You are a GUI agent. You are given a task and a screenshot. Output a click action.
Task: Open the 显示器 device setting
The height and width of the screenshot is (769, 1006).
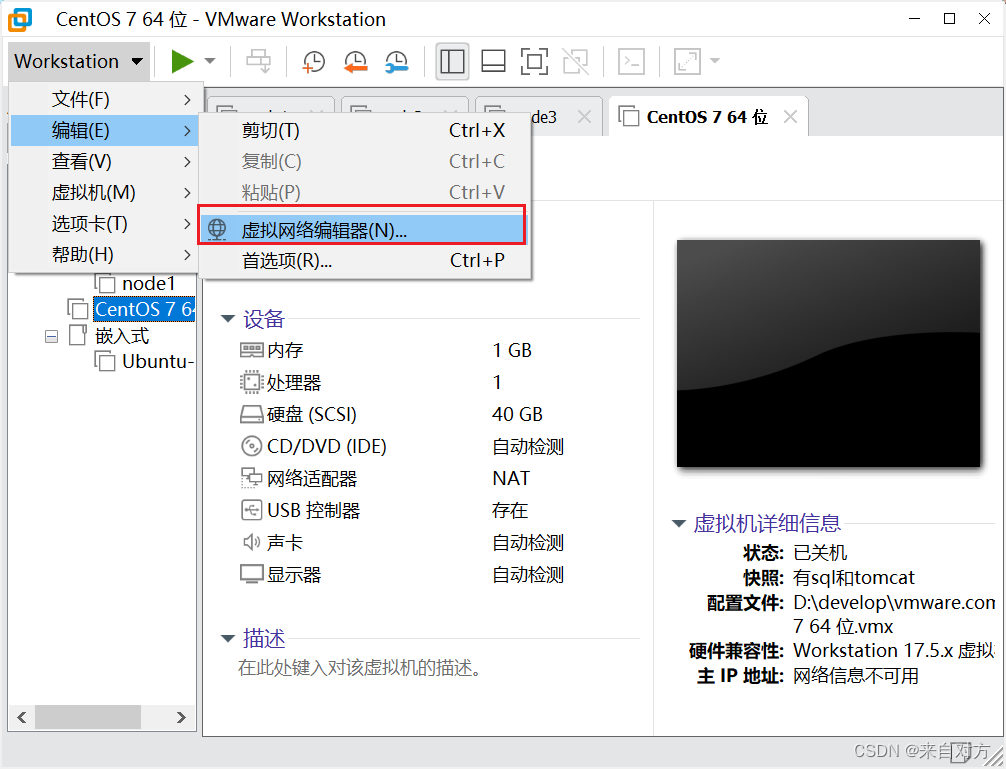pos(294,575)
